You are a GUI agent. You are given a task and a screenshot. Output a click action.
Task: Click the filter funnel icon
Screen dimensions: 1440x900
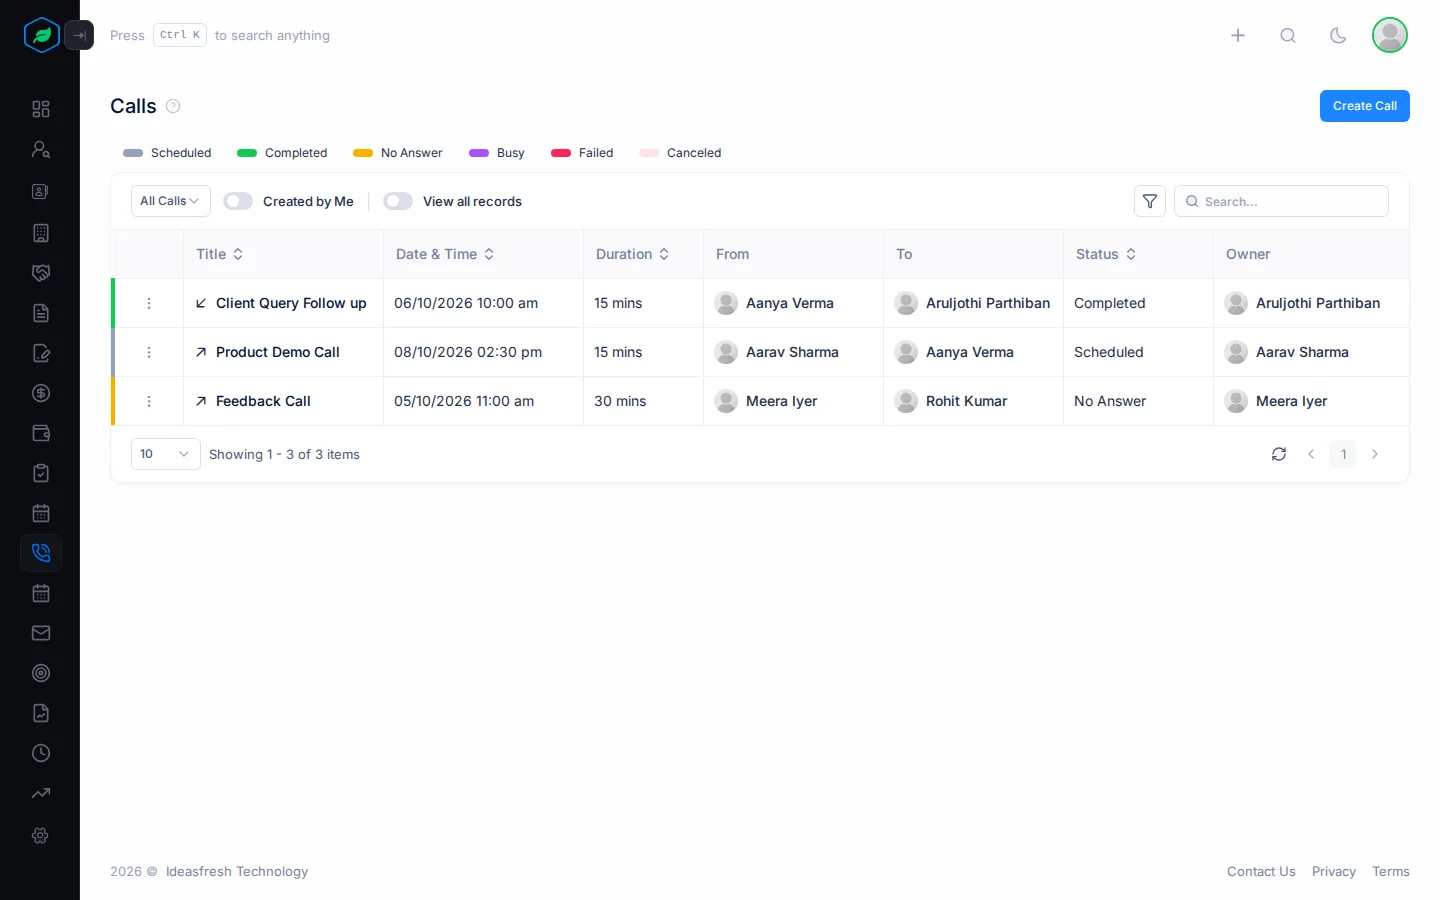click(x=1150, y=201)
